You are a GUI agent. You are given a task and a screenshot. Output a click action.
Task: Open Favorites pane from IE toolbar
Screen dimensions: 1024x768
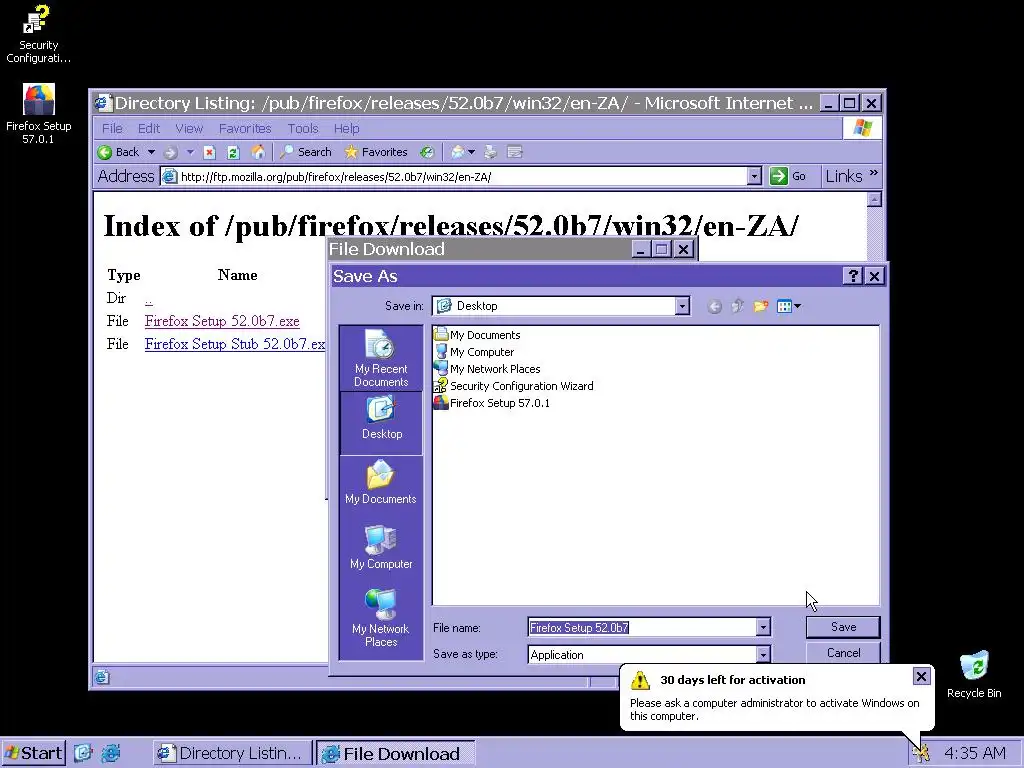click(376, 152)
